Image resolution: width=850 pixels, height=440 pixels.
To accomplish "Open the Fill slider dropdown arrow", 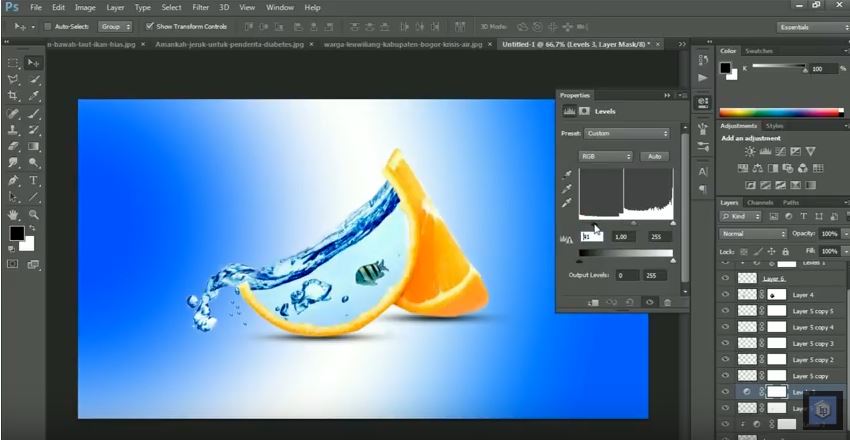I will [846, 251].
